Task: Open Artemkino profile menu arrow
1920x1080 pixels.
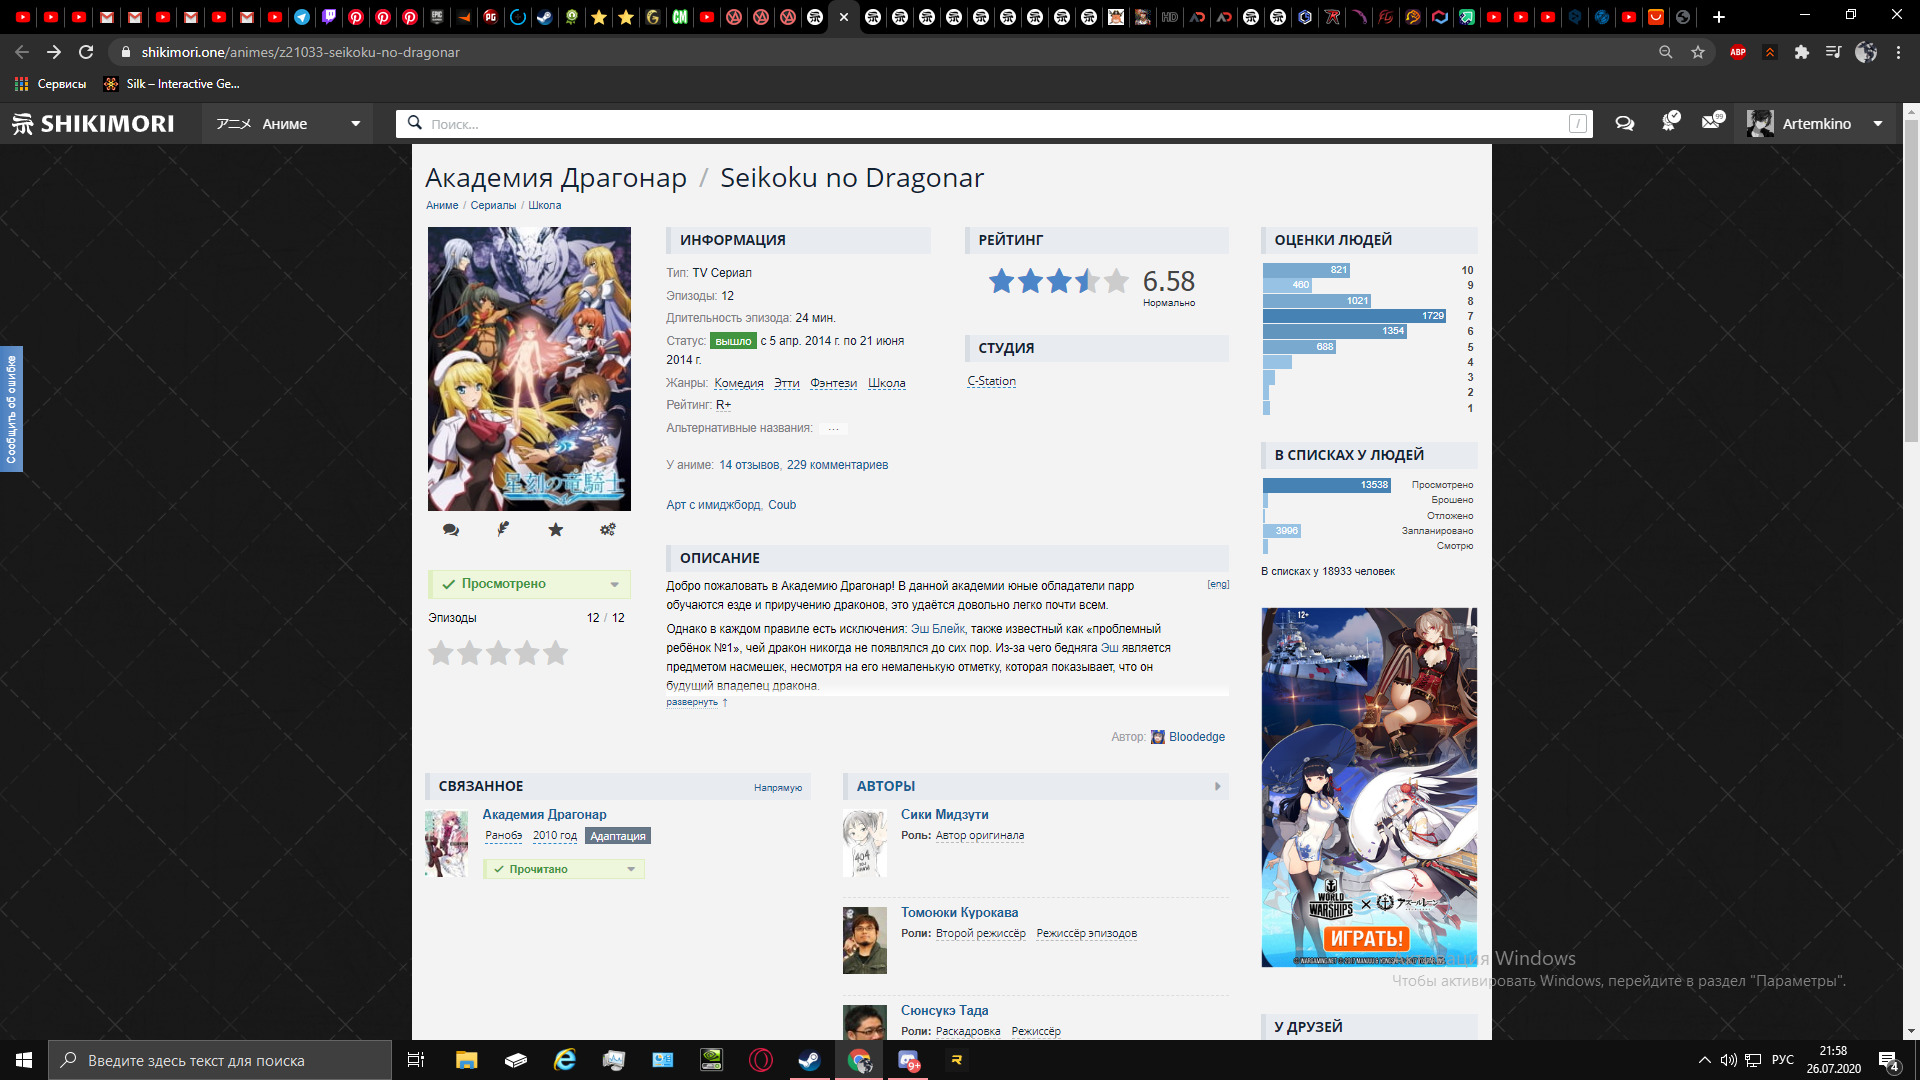Action: (1878, 124)
